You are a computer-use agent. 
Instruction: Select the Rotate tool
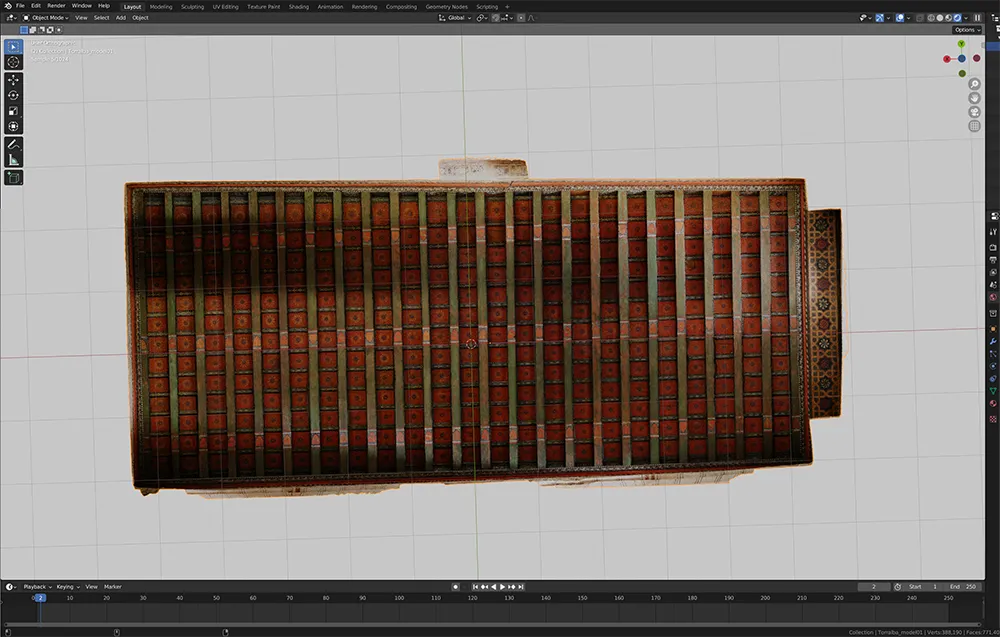pyautogui.click(x=13, y=95)
